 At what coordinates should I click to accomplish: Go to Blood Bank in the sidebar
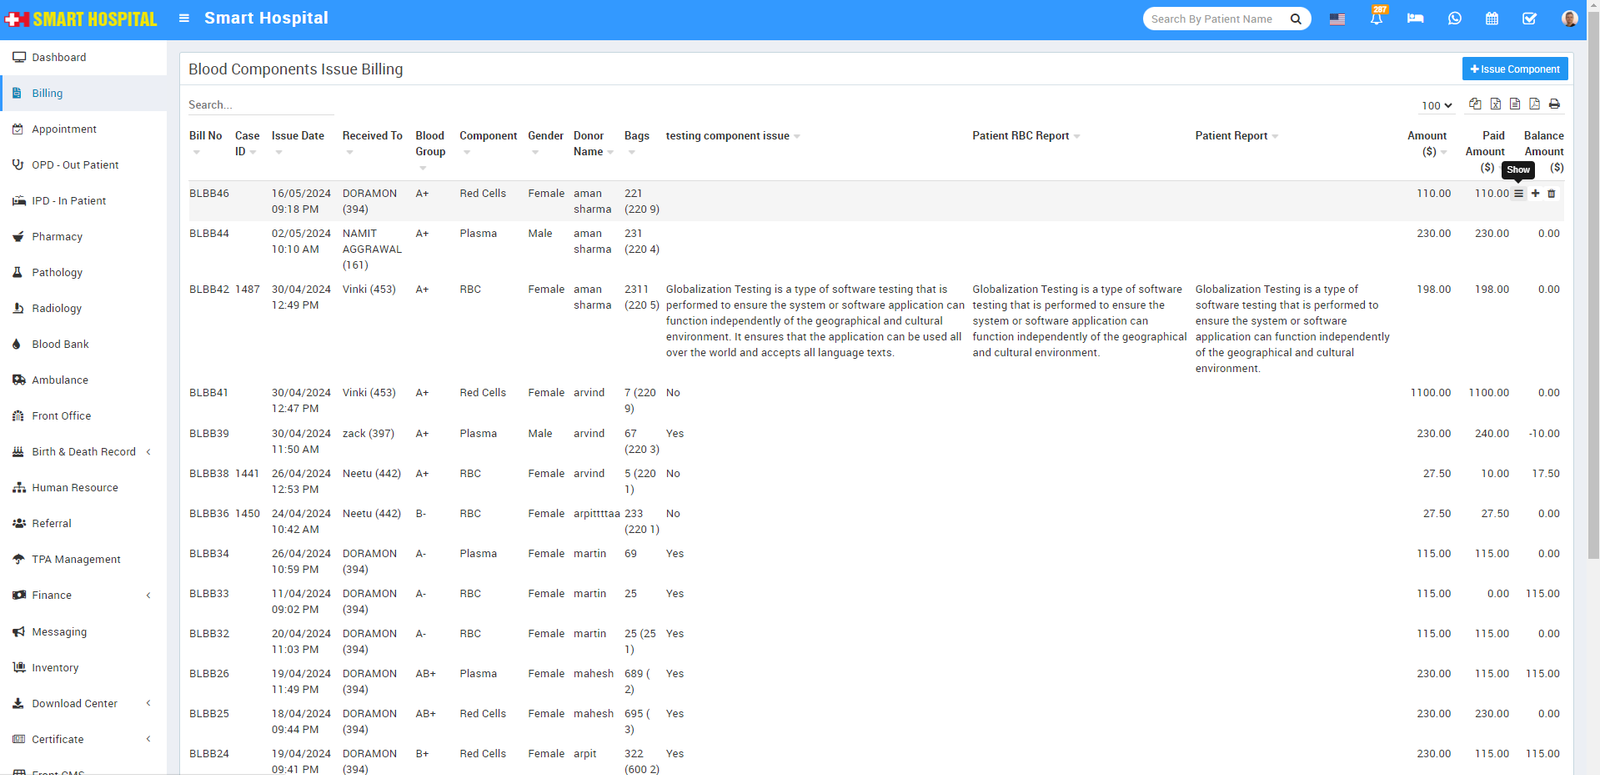pos(60,344)
